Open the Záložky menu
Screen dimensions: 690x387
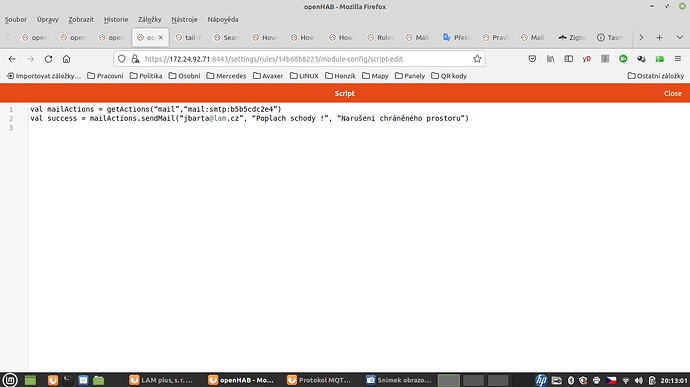pyautogui.click(x=150, y=19)
